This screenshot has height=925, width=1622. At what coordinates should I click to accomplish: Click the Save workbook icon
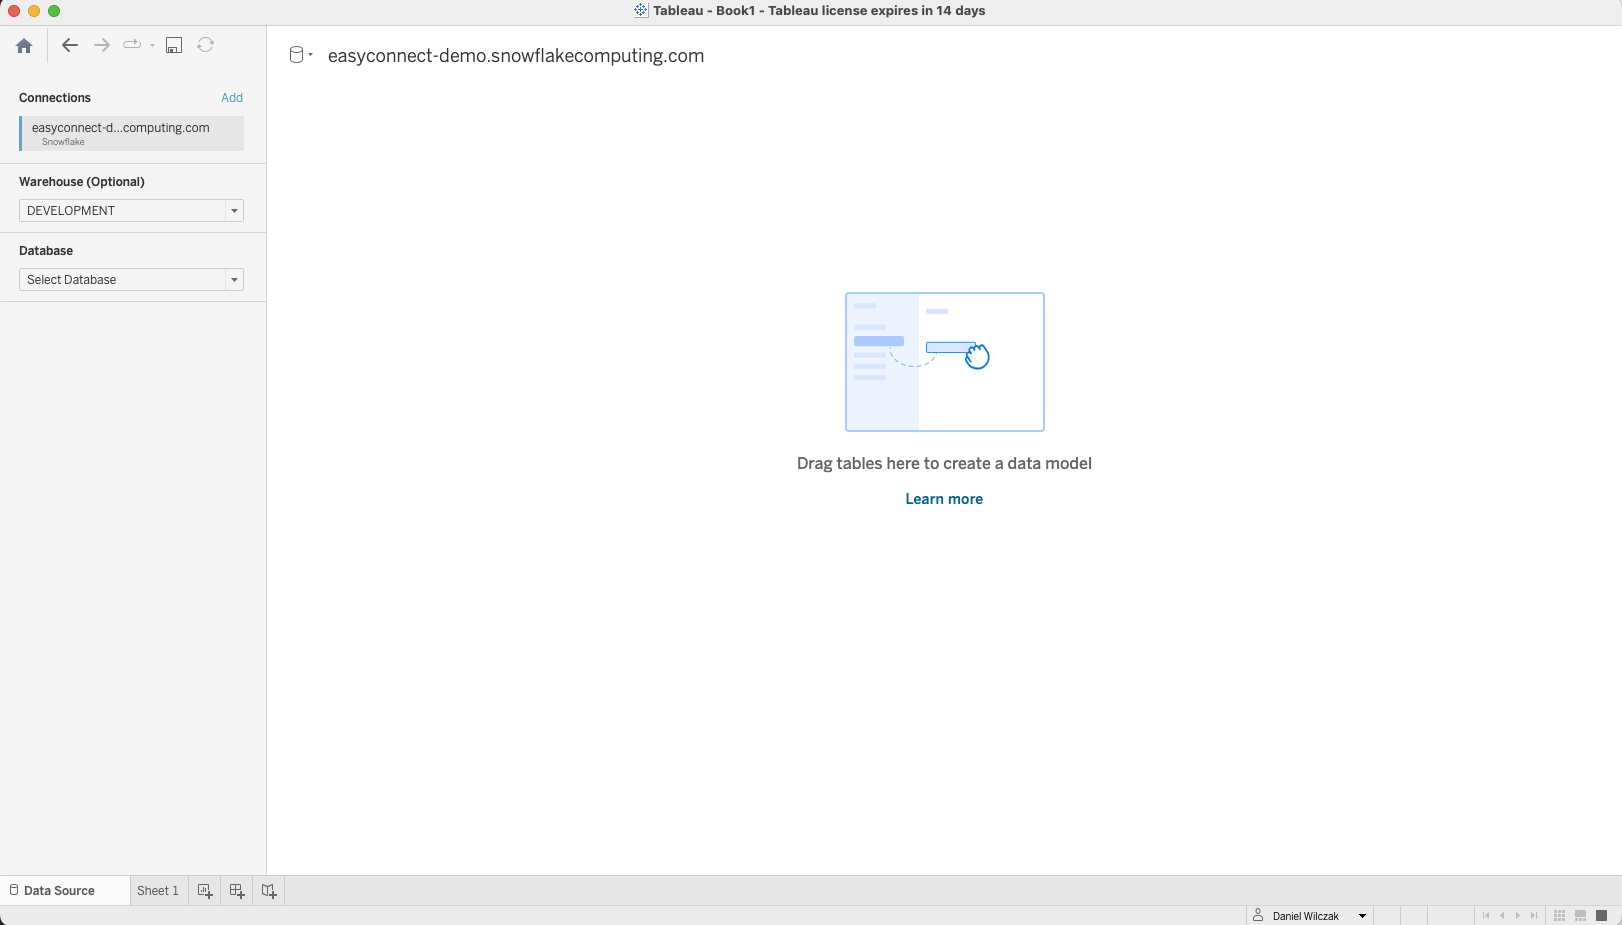(x=174, y=45)
